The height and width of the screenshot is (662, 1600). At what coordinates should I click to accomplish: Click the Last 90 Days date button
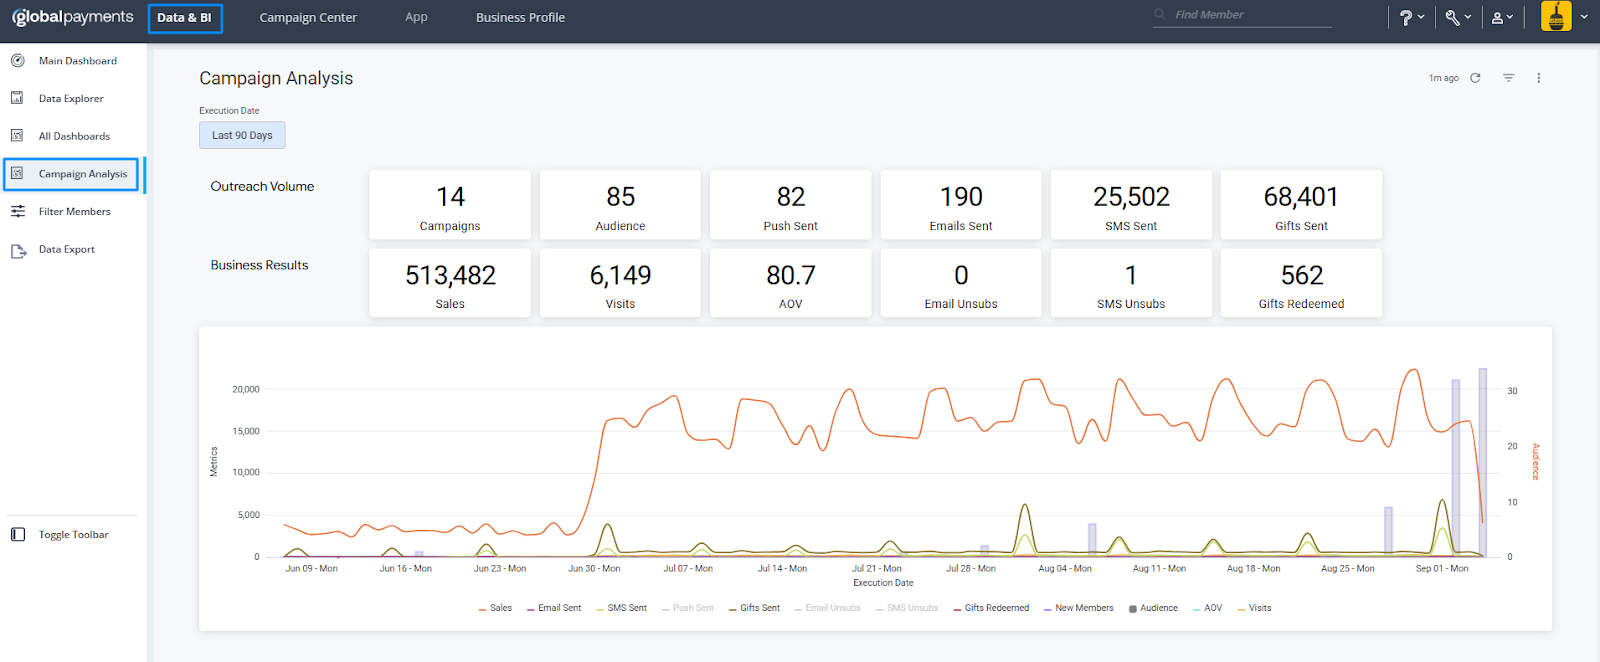(x=242, y=135)
